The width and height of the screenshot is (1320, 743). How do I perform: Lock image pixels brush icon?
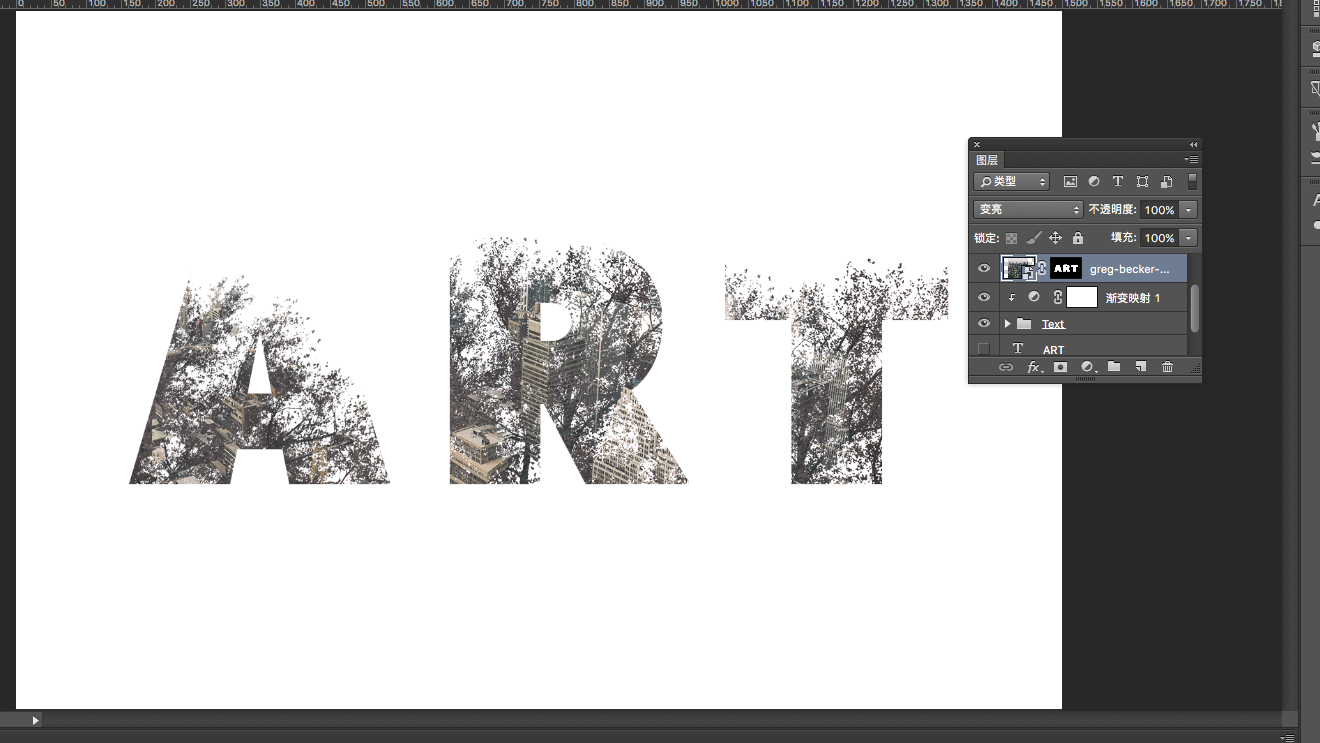click(x=1033, y=238)
